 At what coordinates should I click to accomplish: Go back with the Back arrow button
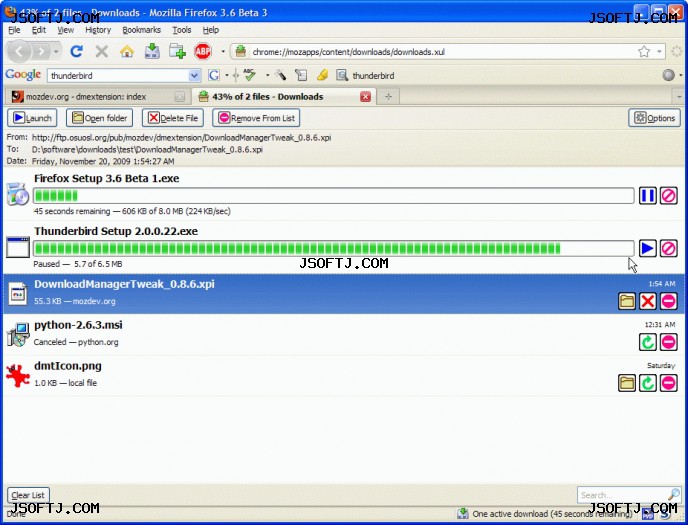19,52
